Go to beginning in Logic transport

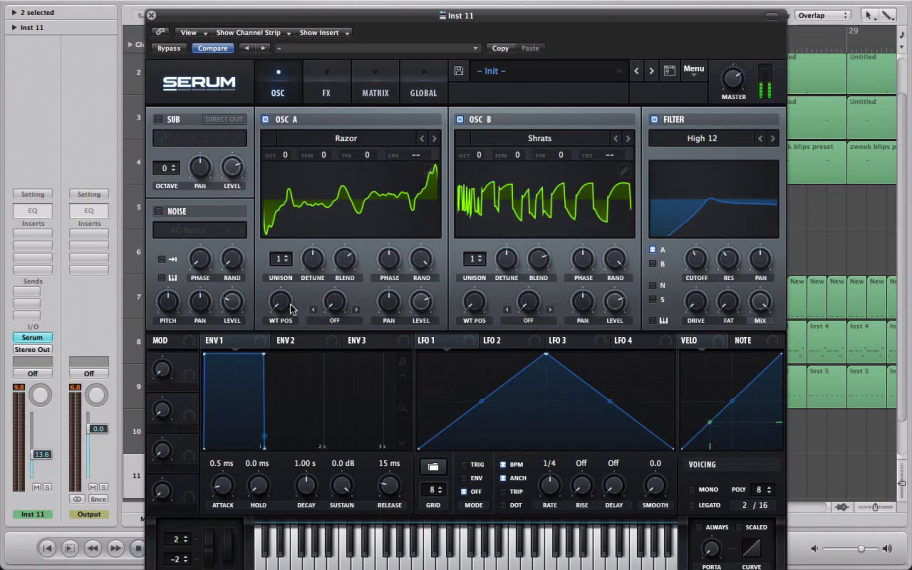(47, 547)
